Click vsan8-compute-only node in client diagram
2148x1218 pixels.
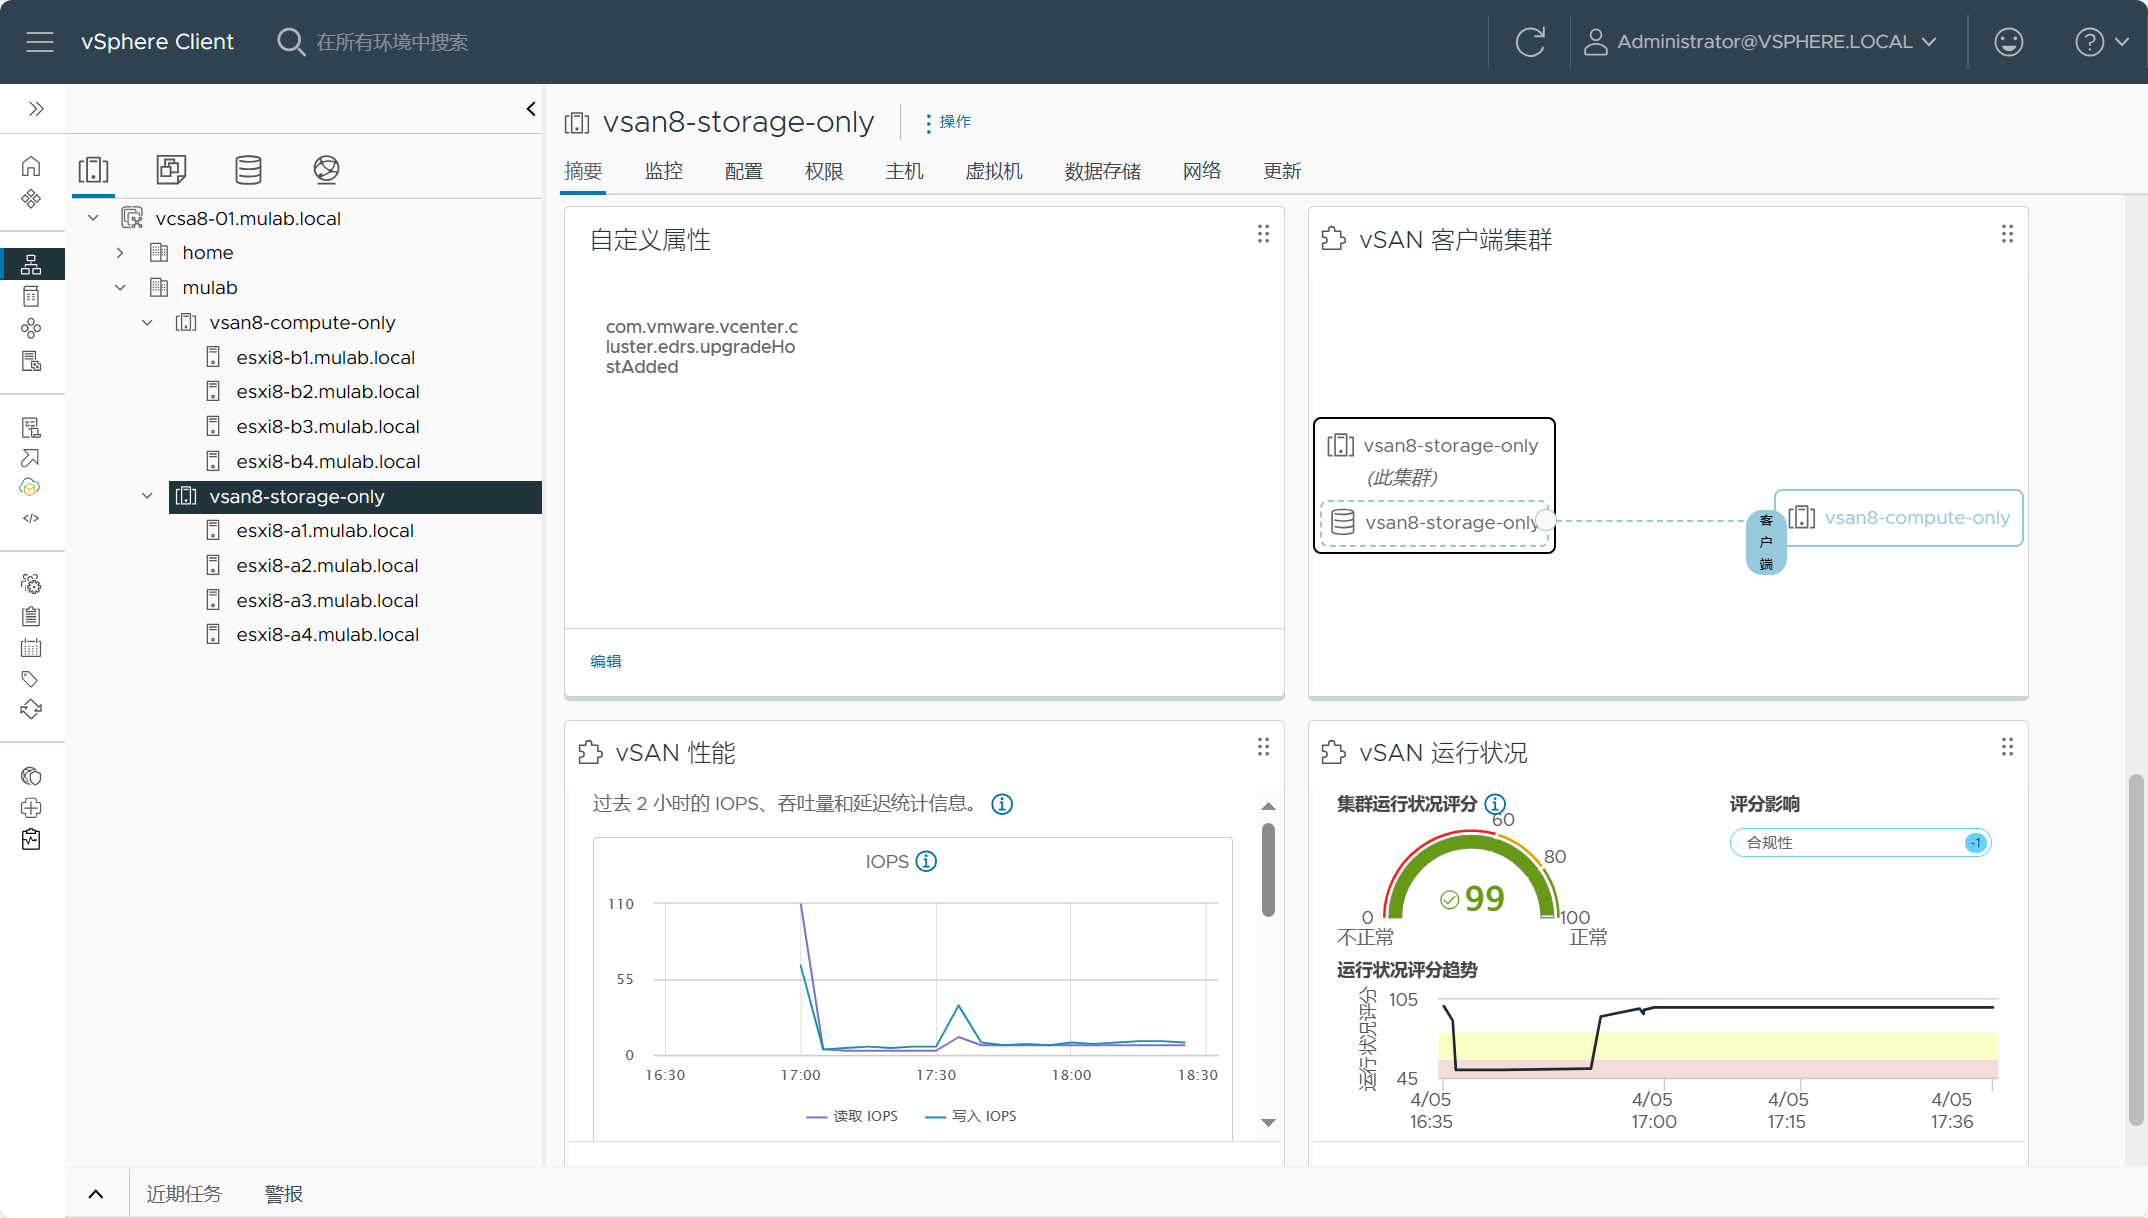[x=1898, y=518]
